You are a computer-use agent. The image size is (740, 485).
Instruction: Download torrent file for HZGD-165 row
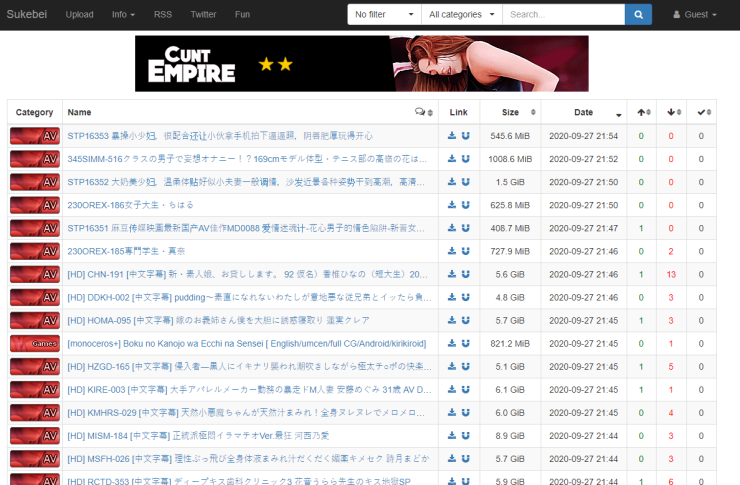point(452,367)
